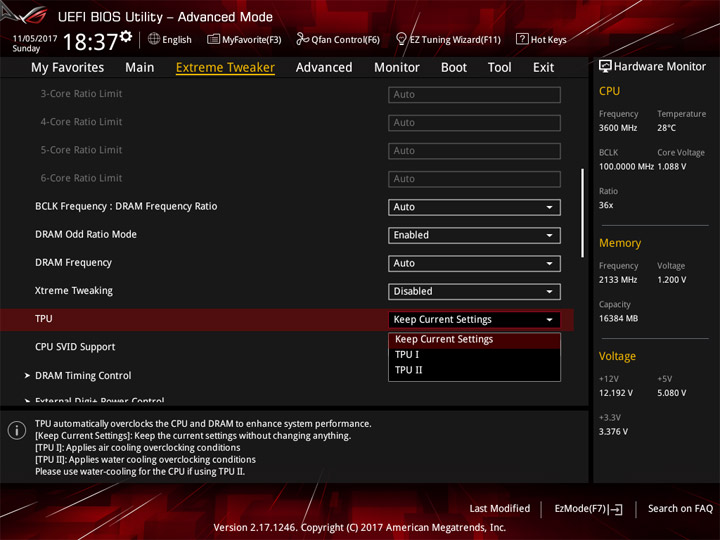Screen dimensions: 720x540
Task: Click +3.3V value 3.376 V
Action: tap(613, 432)
